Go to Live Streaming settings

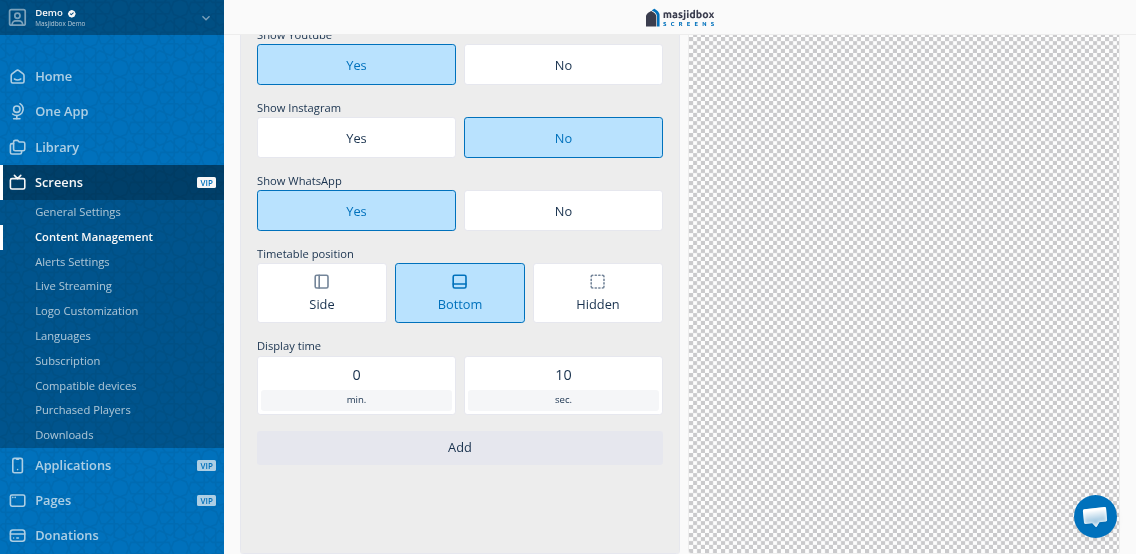point(73,286)
